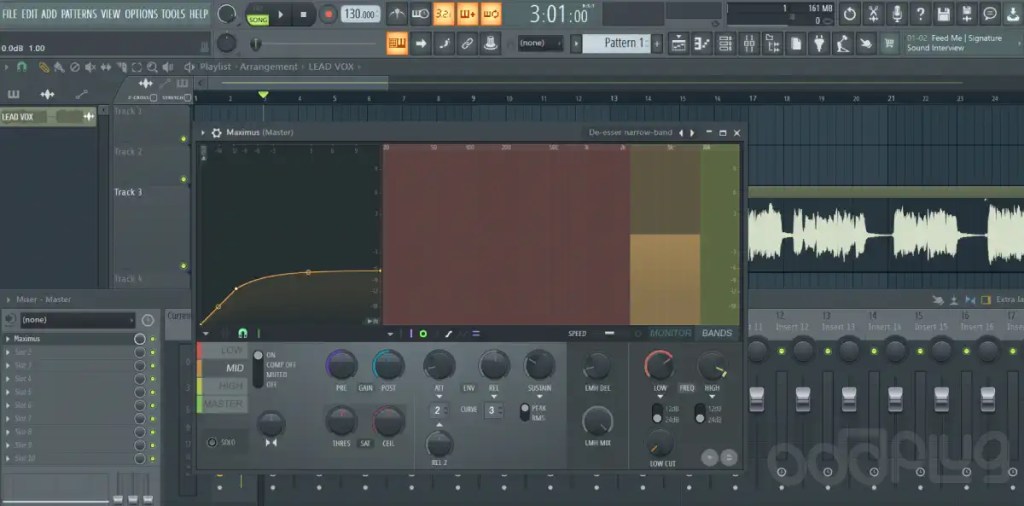Click the 130.000 tempo field
Screen dimensions: 1024x506
[360, 14]
